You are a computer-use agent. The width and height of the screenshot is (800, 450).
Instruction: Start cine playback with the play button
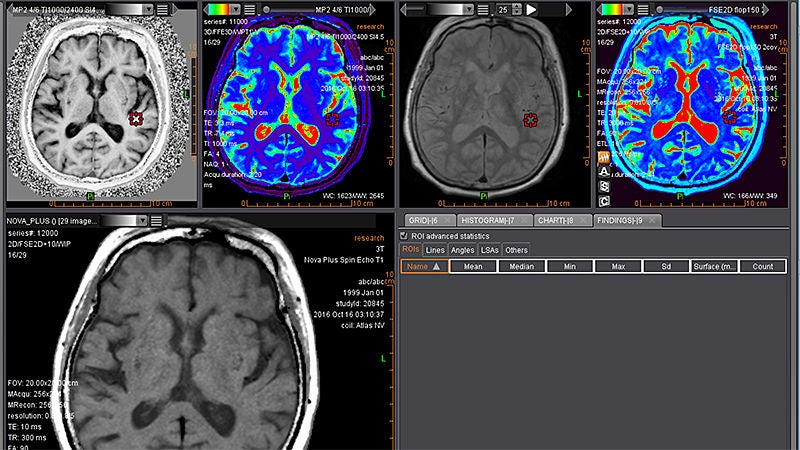(531, 9)
